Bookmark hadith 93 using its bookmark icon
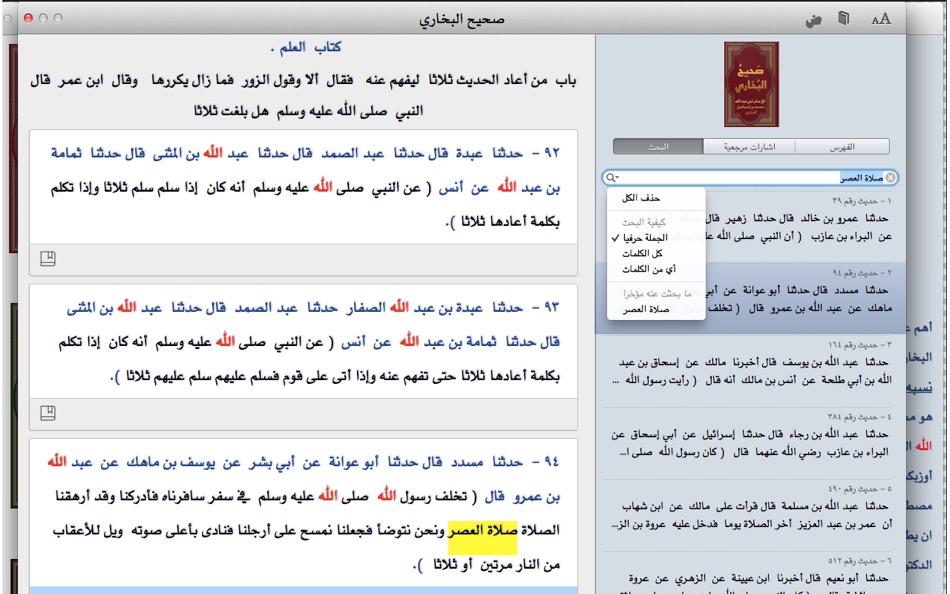Image resolution: width=950 pixels, height=594 pixels. tap(48, 413)
